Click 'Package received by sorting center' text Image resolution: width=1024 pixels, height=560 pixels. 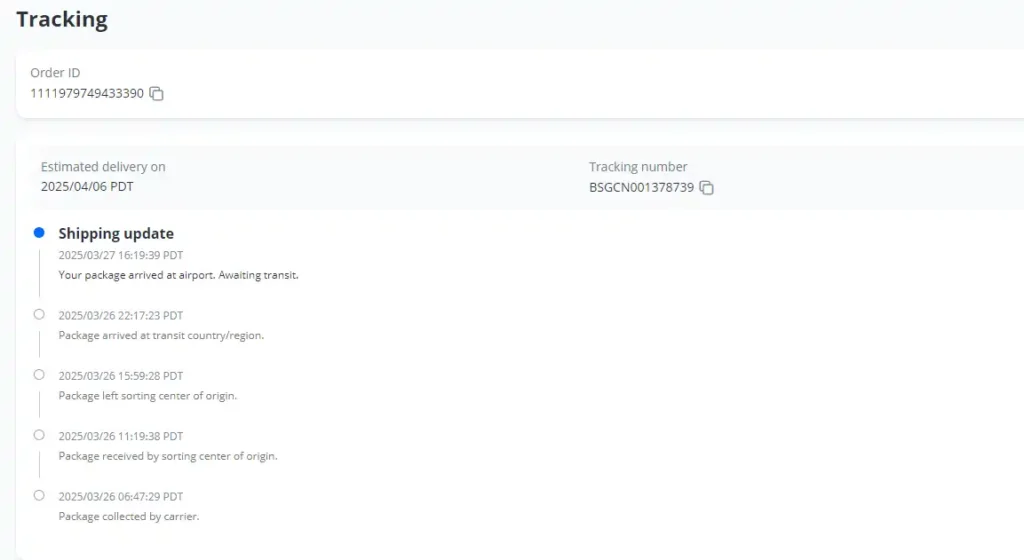click(168, 456)
